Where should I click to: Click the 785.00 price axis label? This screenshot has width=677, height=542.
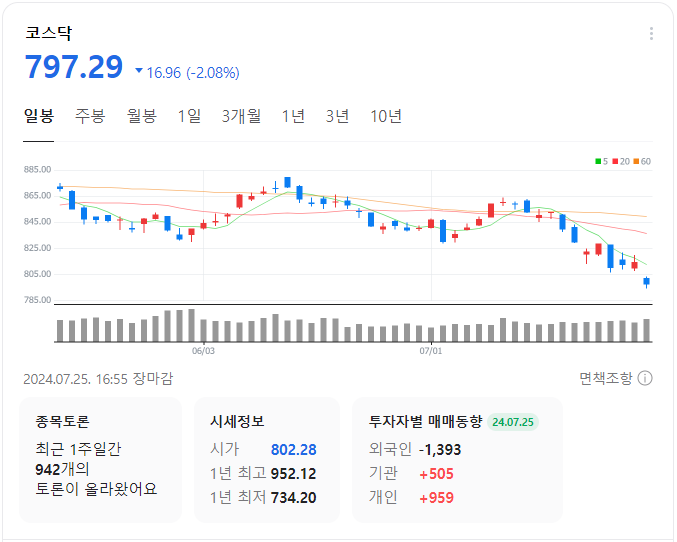tap(37, 300)
